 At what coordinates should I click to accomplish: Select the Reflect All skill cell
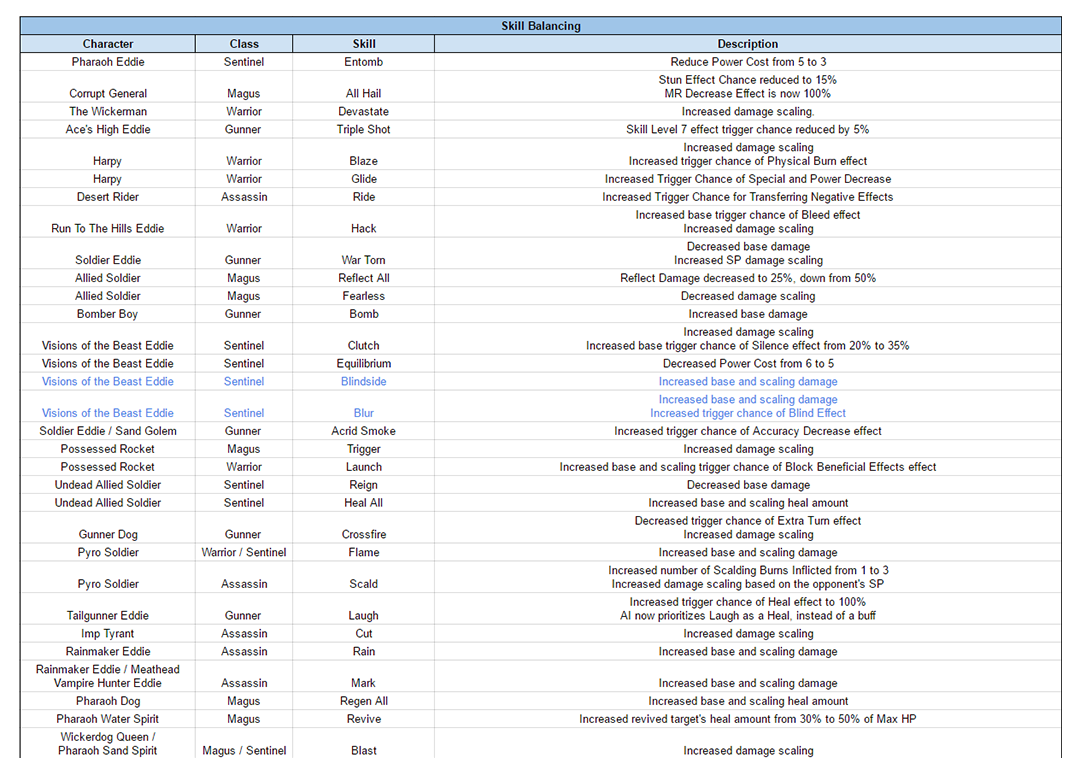tap(363, 278)
